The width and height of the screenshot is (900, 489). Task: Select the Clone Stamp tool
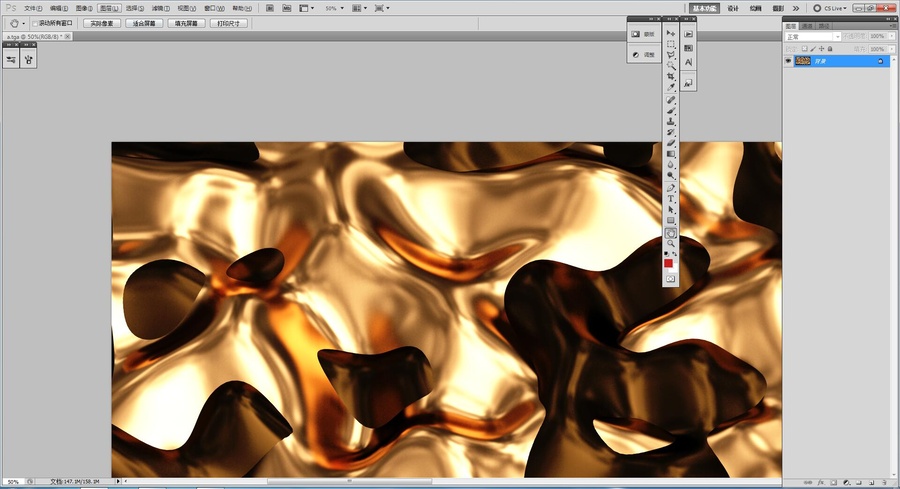[x=670, y=122]
